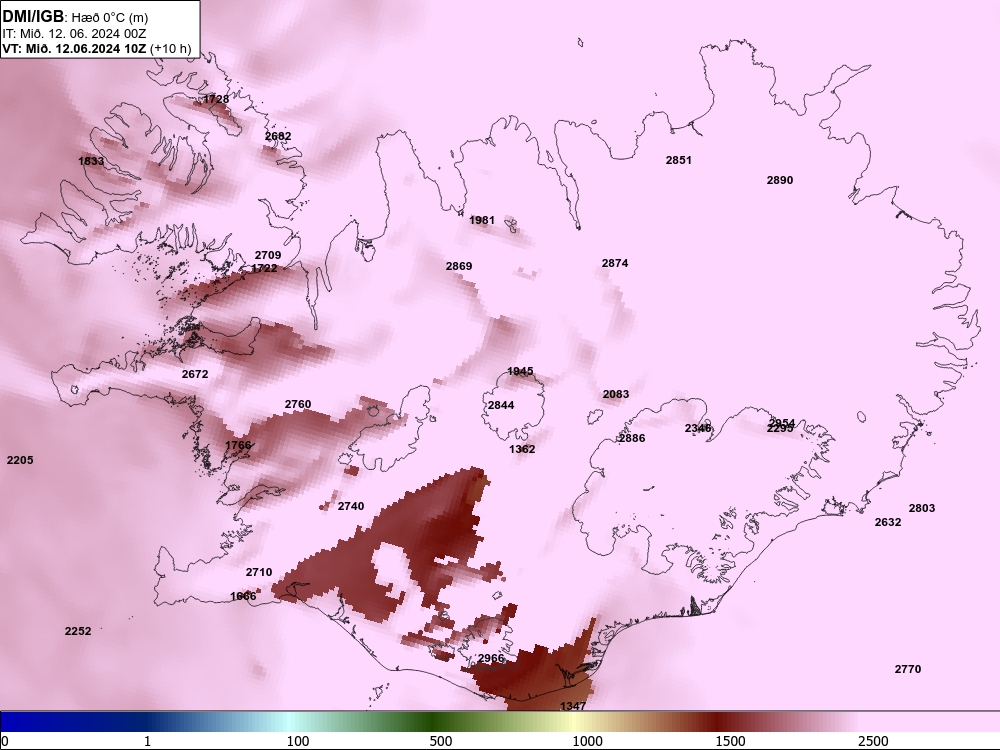
Task: Click the value 2346 on the map
Action: pyautogui.click(x=698, y=428)
